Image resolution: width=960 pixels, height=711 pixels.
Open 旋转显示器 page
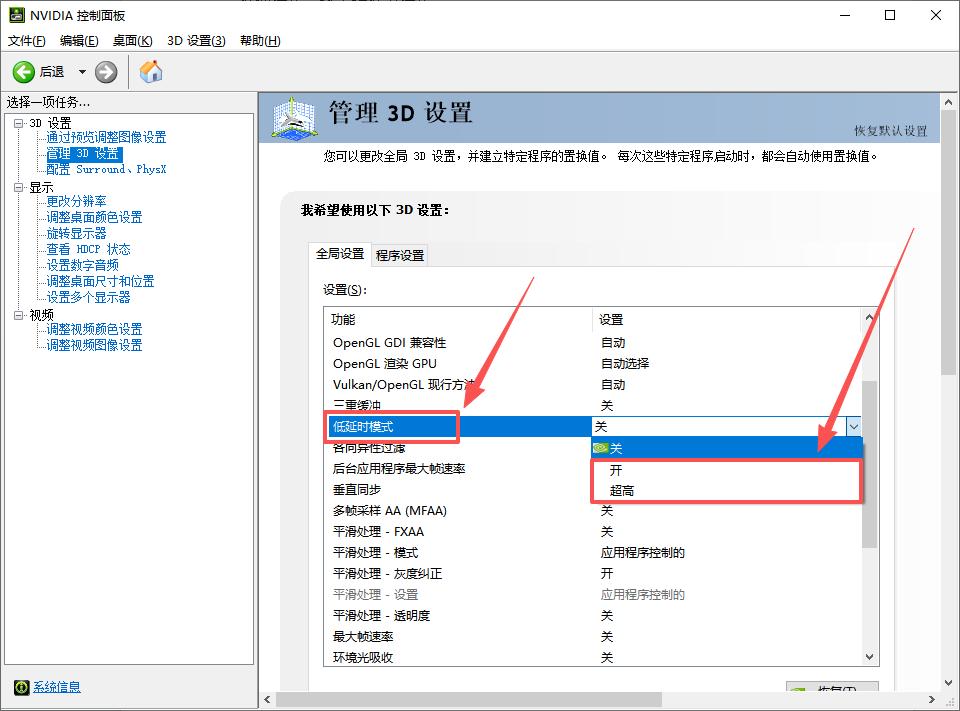77,233
